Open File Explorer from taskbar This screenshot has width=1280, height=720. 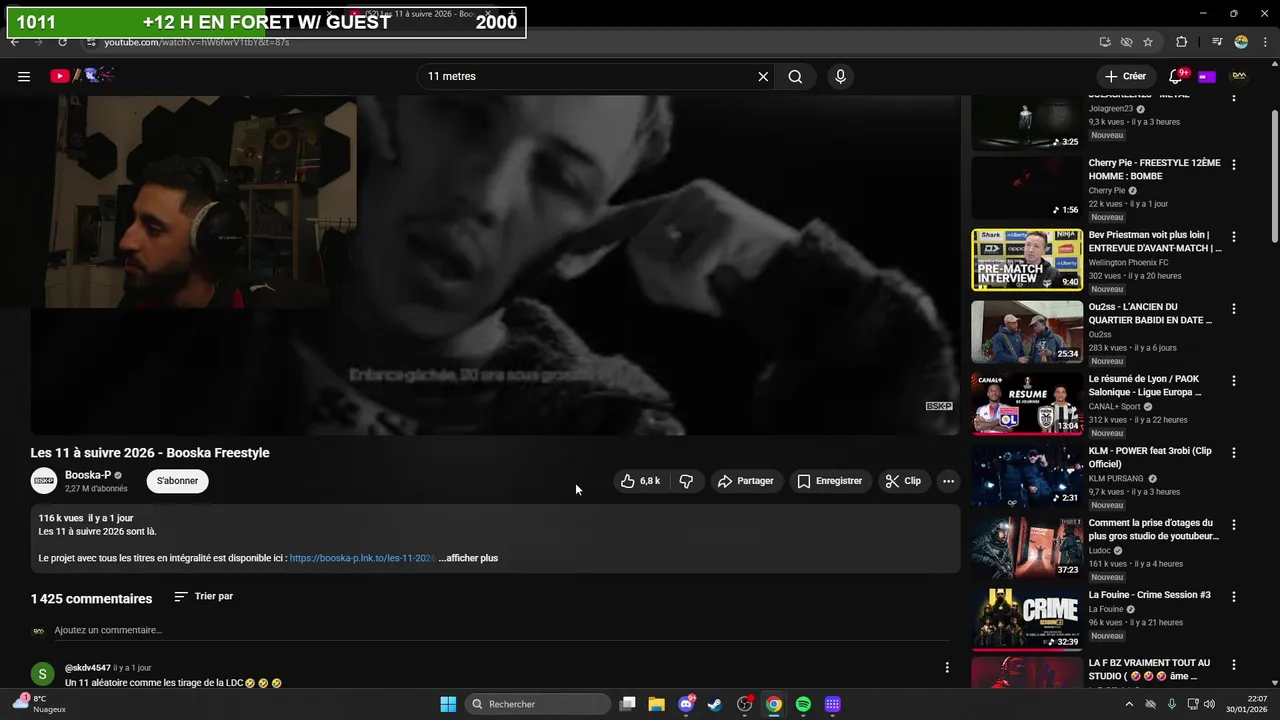tap(656, 704)
